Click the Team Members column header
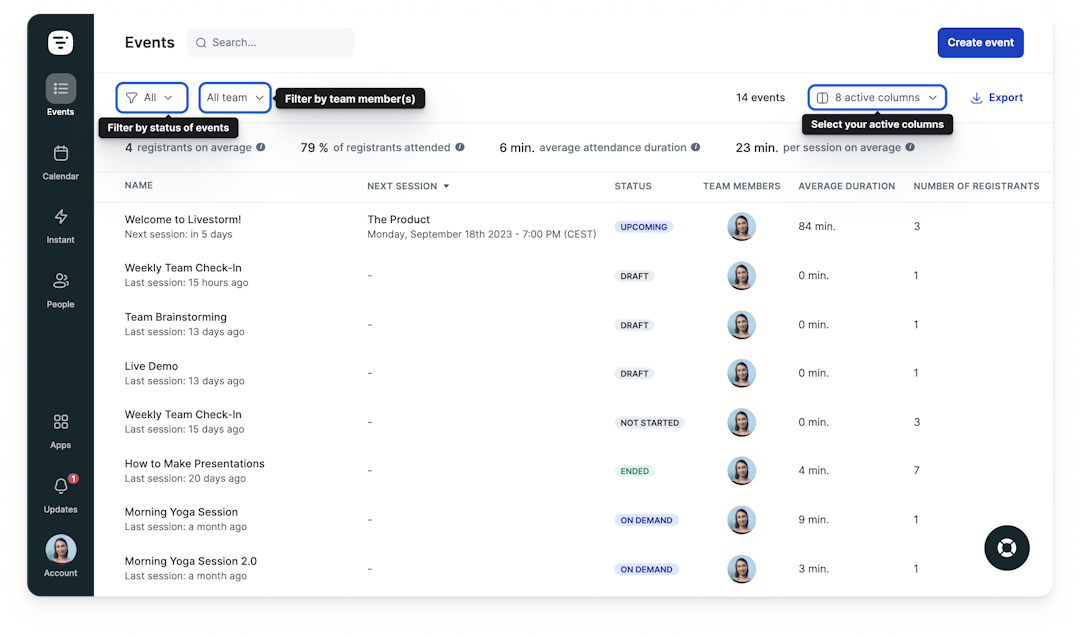Viewport: 1080px width, 637px height. click(x=741, y=186)
